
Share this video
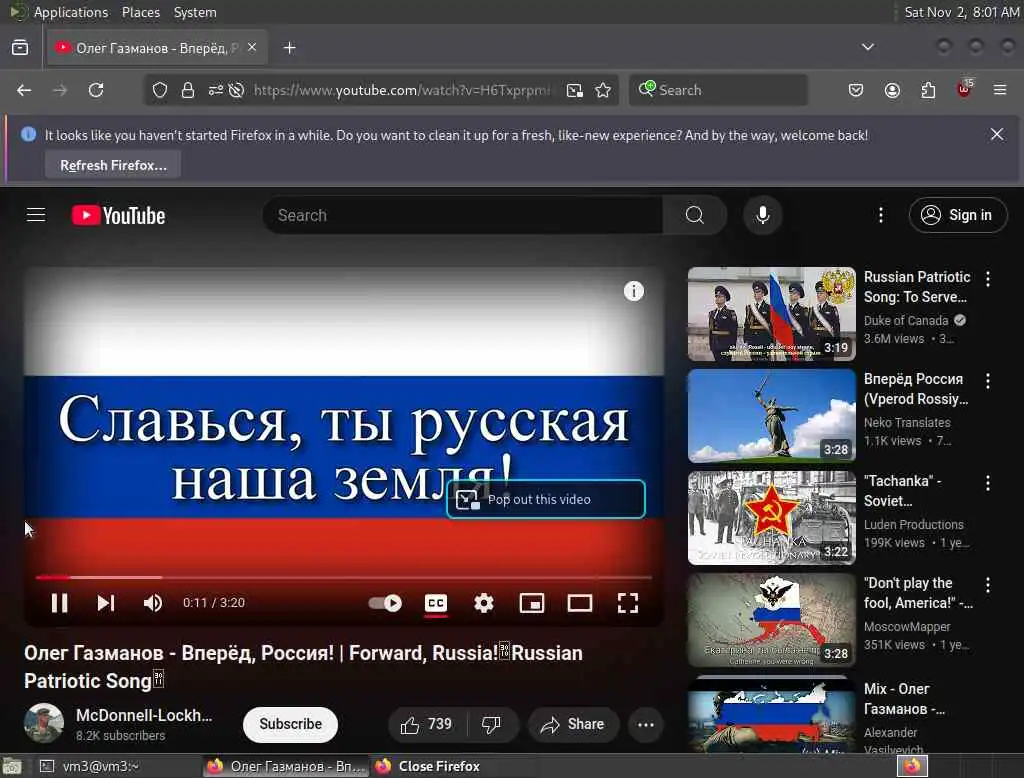573,724
